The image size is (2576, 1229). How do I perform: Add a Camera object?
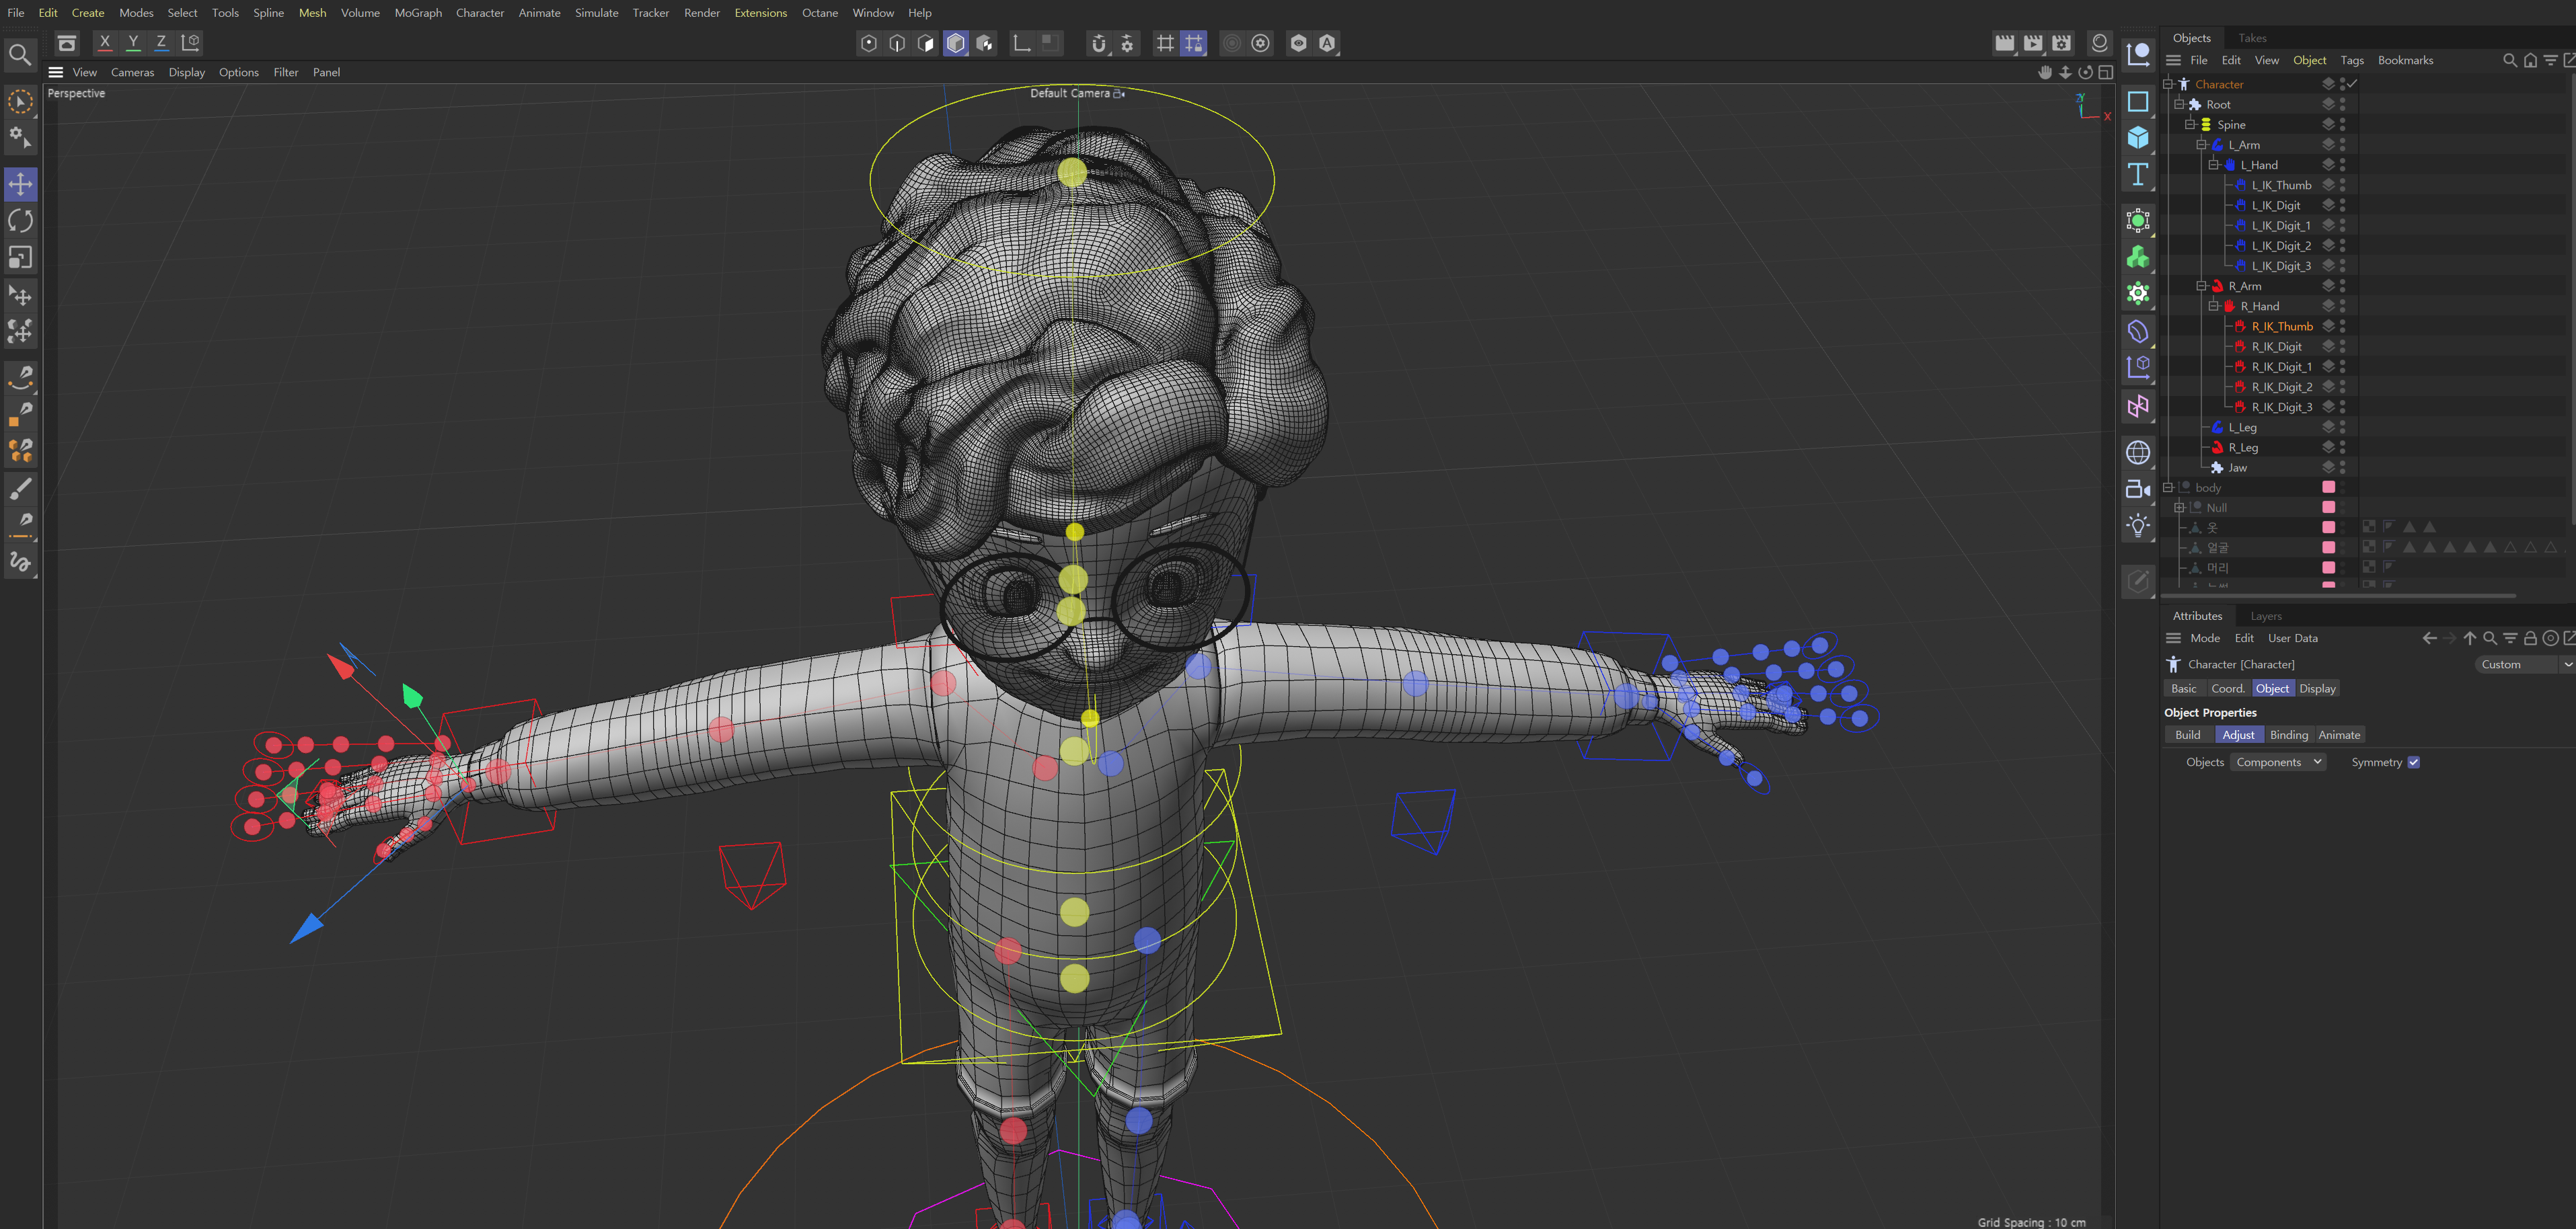pos(2138,489)
